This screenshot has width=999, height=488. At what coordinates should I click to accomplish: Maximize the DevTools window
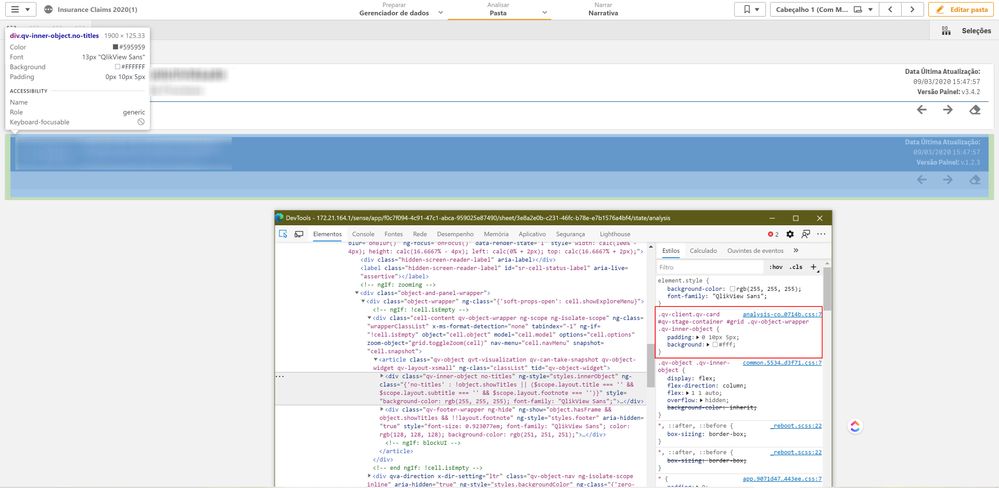(x=796, y=218)
